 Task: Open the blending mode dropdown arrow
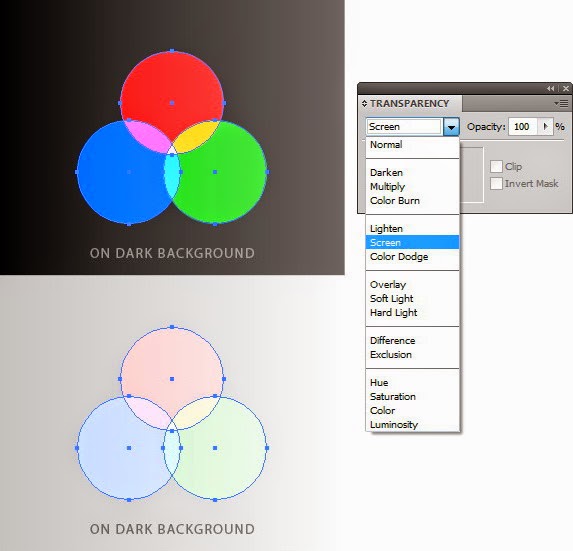[451, 127]
